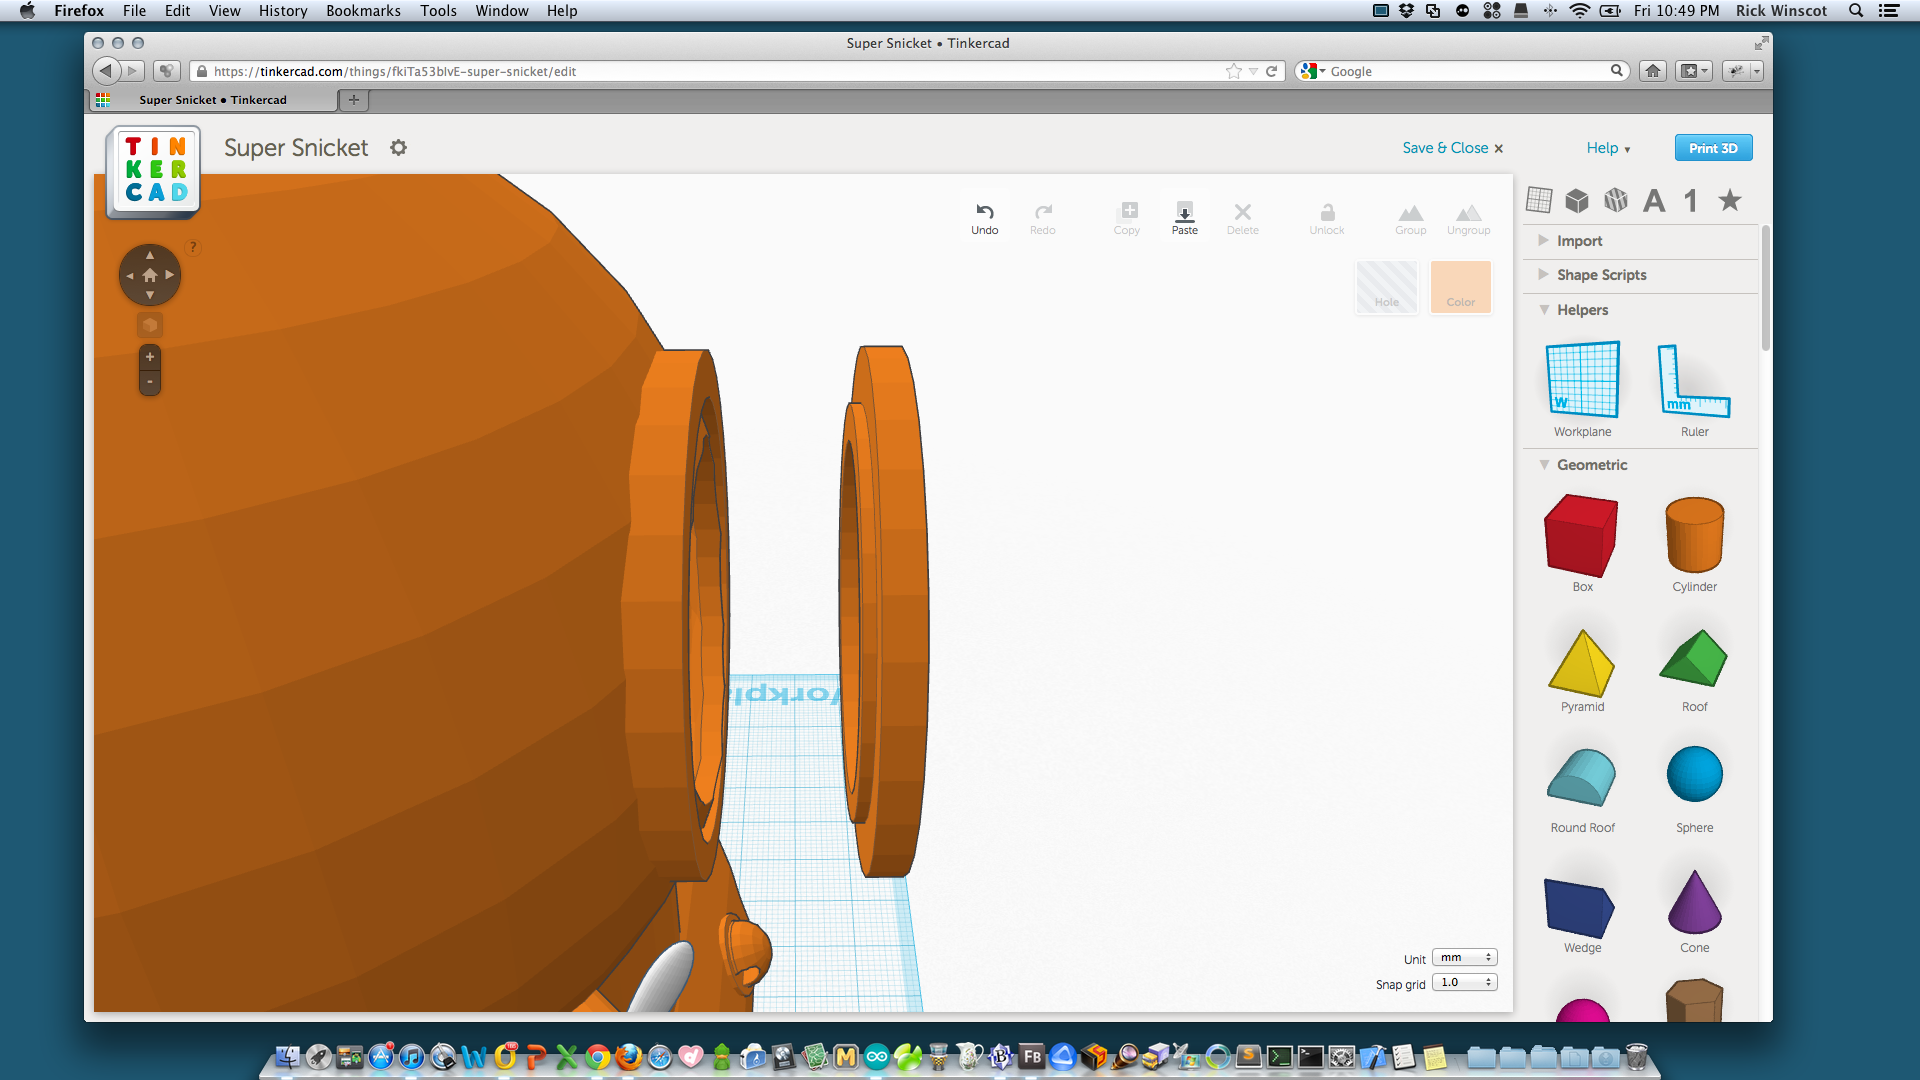
Task: Zoom out with the minus button
Action: click(x=150, y=382)
